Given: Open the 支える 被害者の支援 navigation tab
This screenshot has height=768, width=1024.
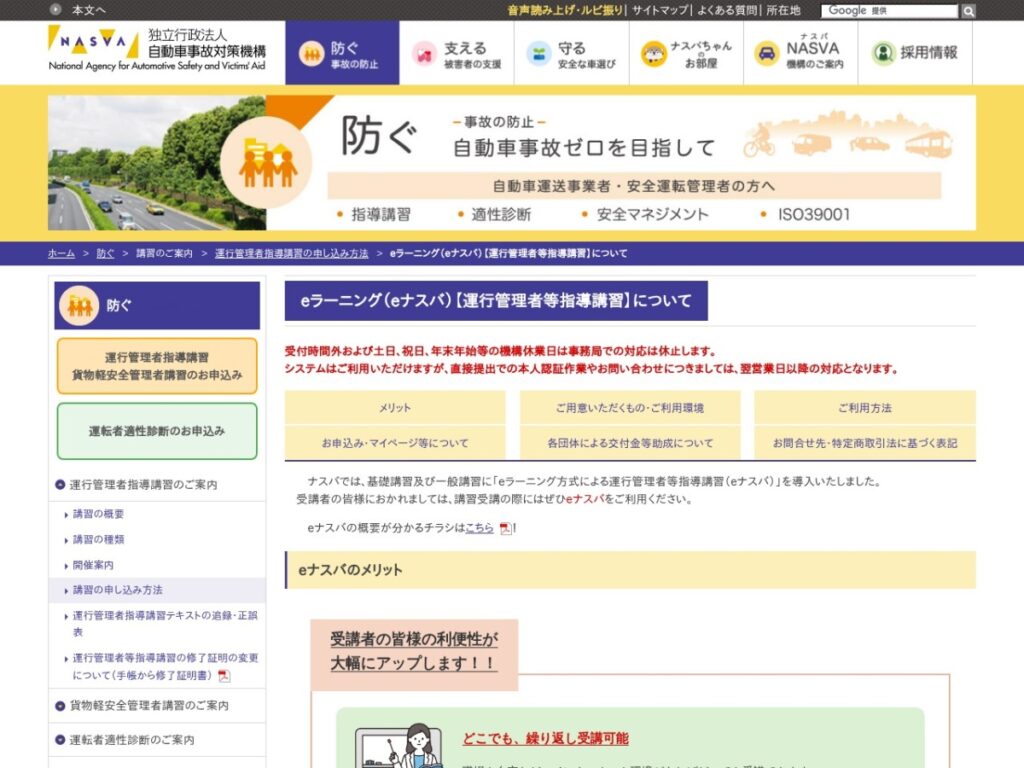Looking at the screenshot, I should [x=456, y=53].
